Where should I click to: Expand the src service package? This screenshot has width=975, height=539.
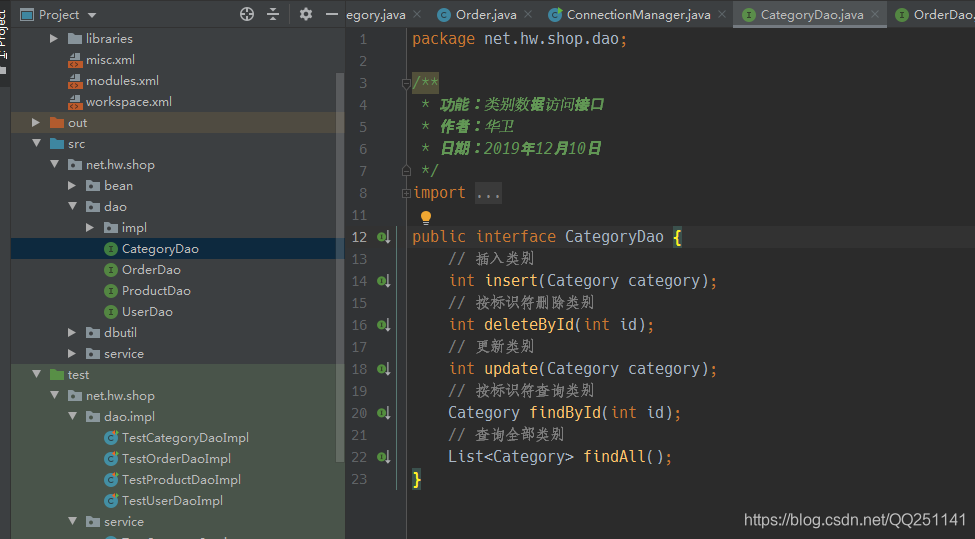coord(72,354)
